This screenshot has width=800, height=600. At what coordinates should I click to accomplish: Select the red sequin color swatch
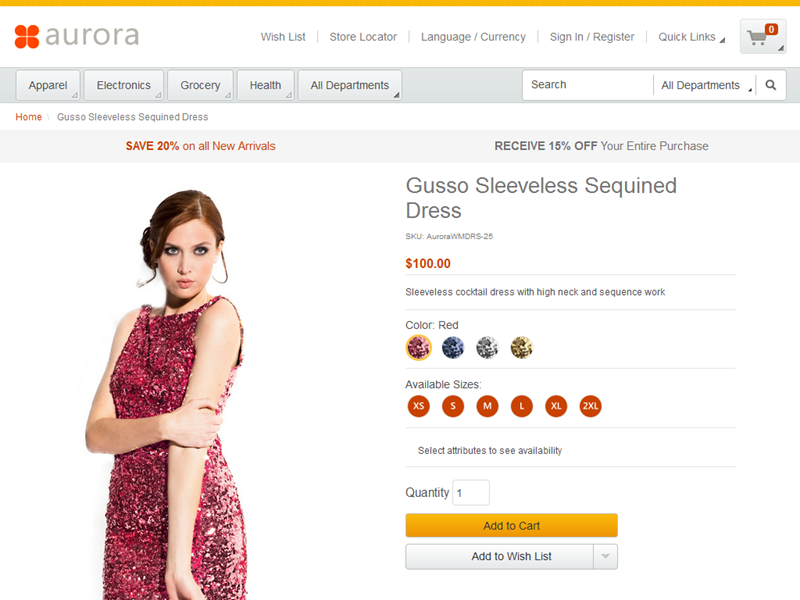click(x=418, y=347)
